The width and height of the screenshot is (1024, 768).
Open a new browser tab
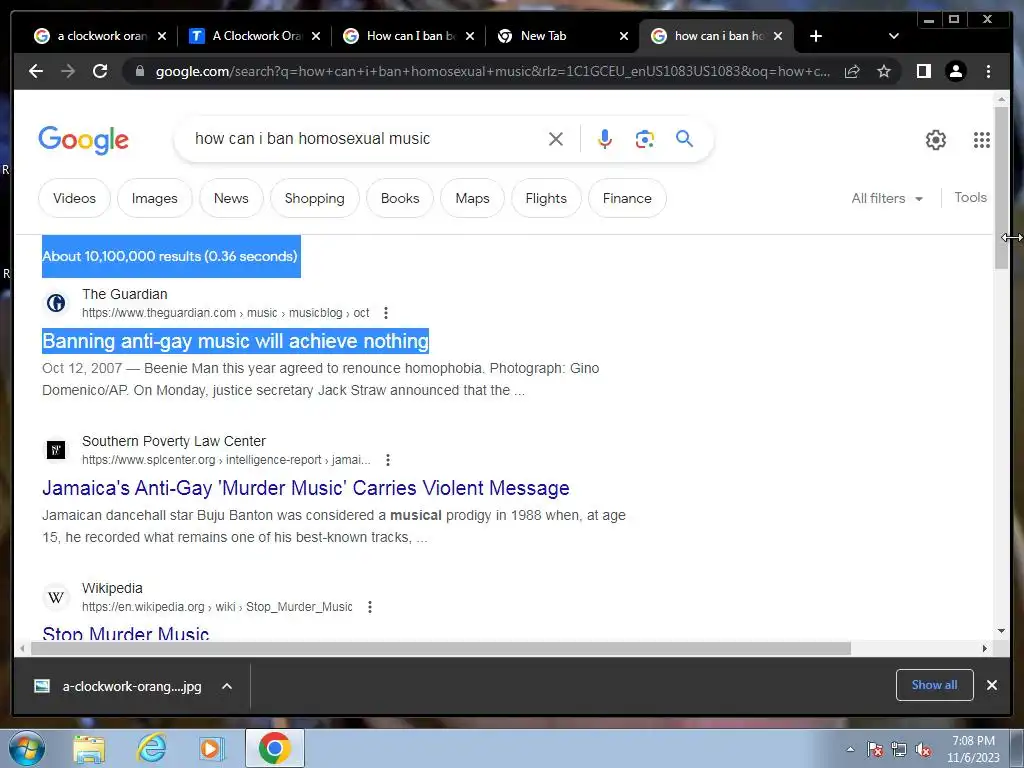tap(816, 36)
